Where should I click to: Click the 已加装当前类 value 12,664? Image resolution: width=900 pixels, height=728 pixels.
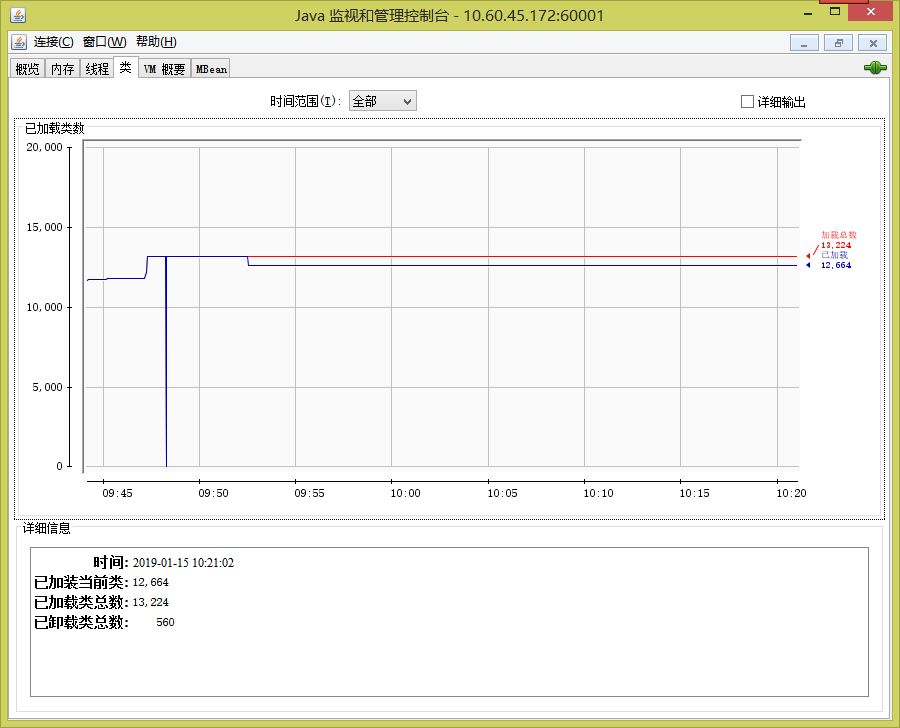[x=150, y=582]
